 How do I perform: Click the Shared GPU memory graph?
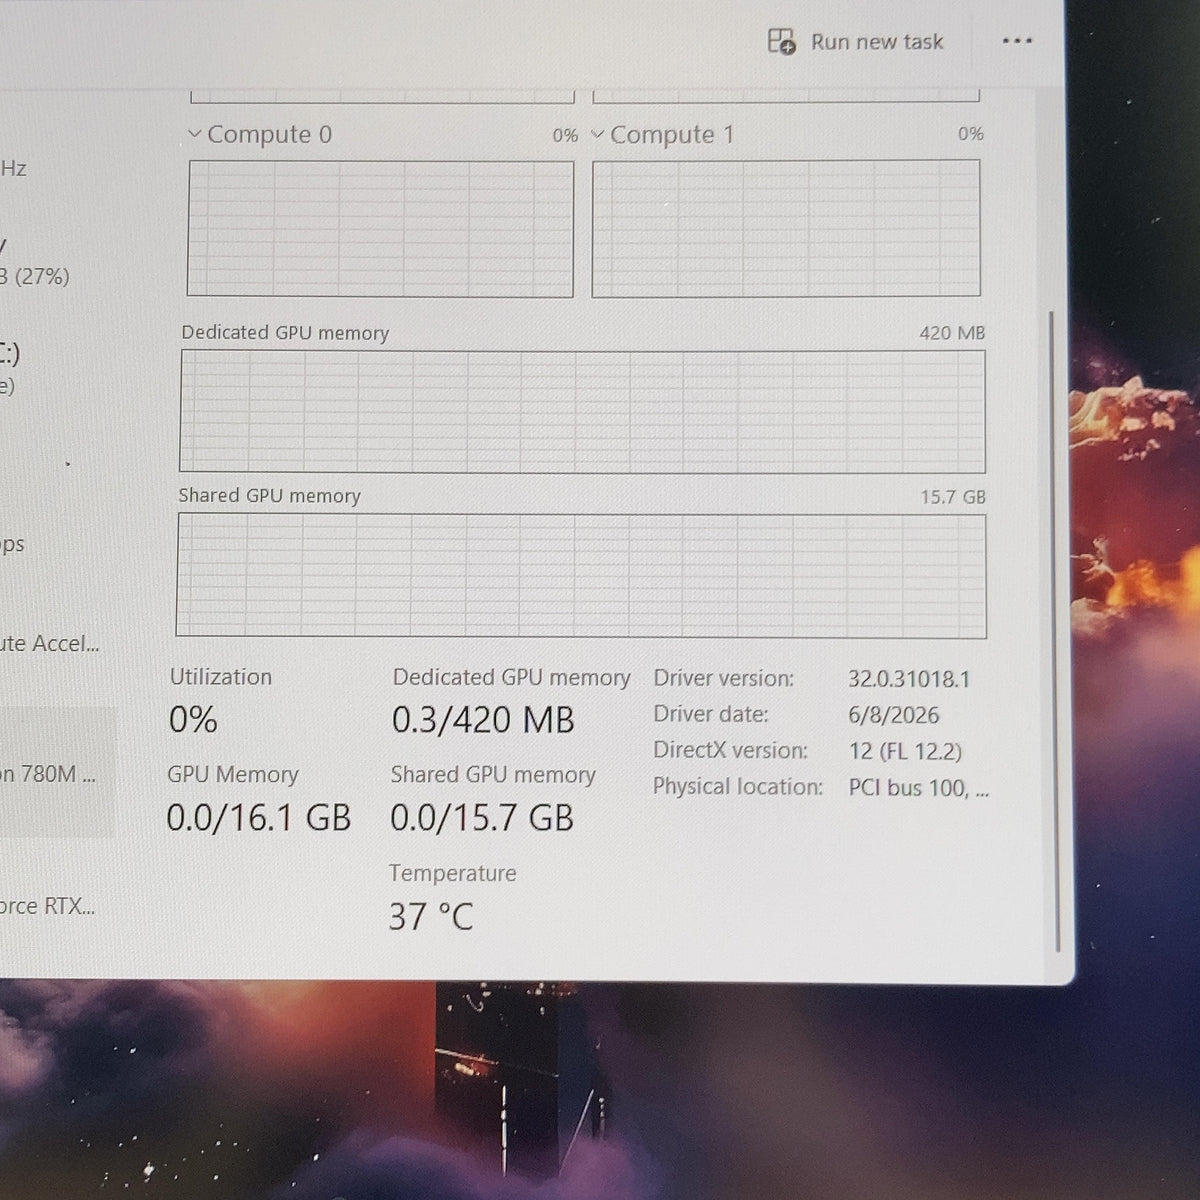(581, 575)
